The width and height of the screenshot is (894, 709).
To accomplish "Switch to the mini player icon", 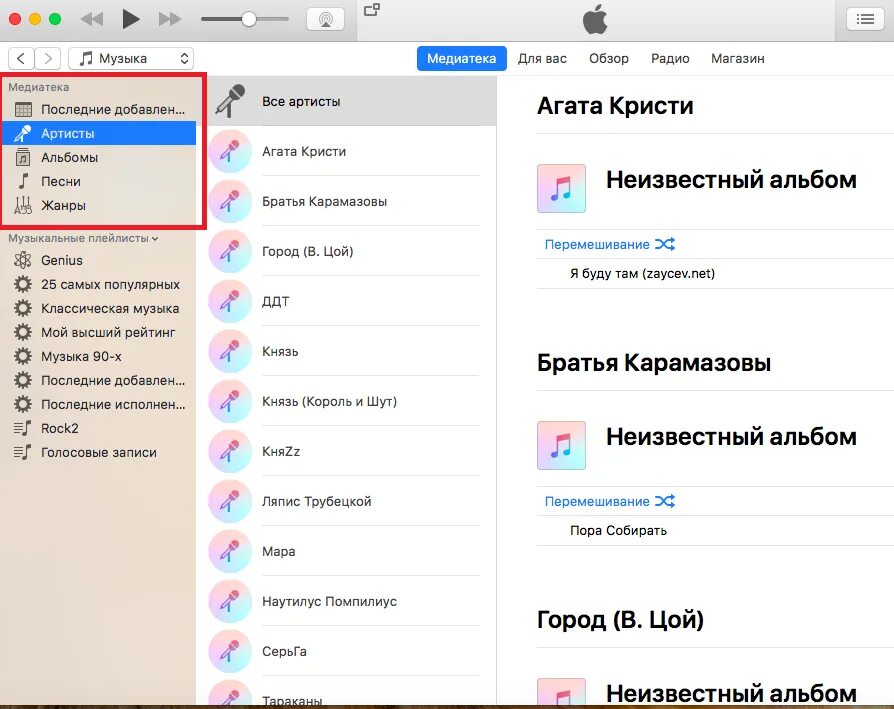I will pyautogui.click(x=372, y=10).
